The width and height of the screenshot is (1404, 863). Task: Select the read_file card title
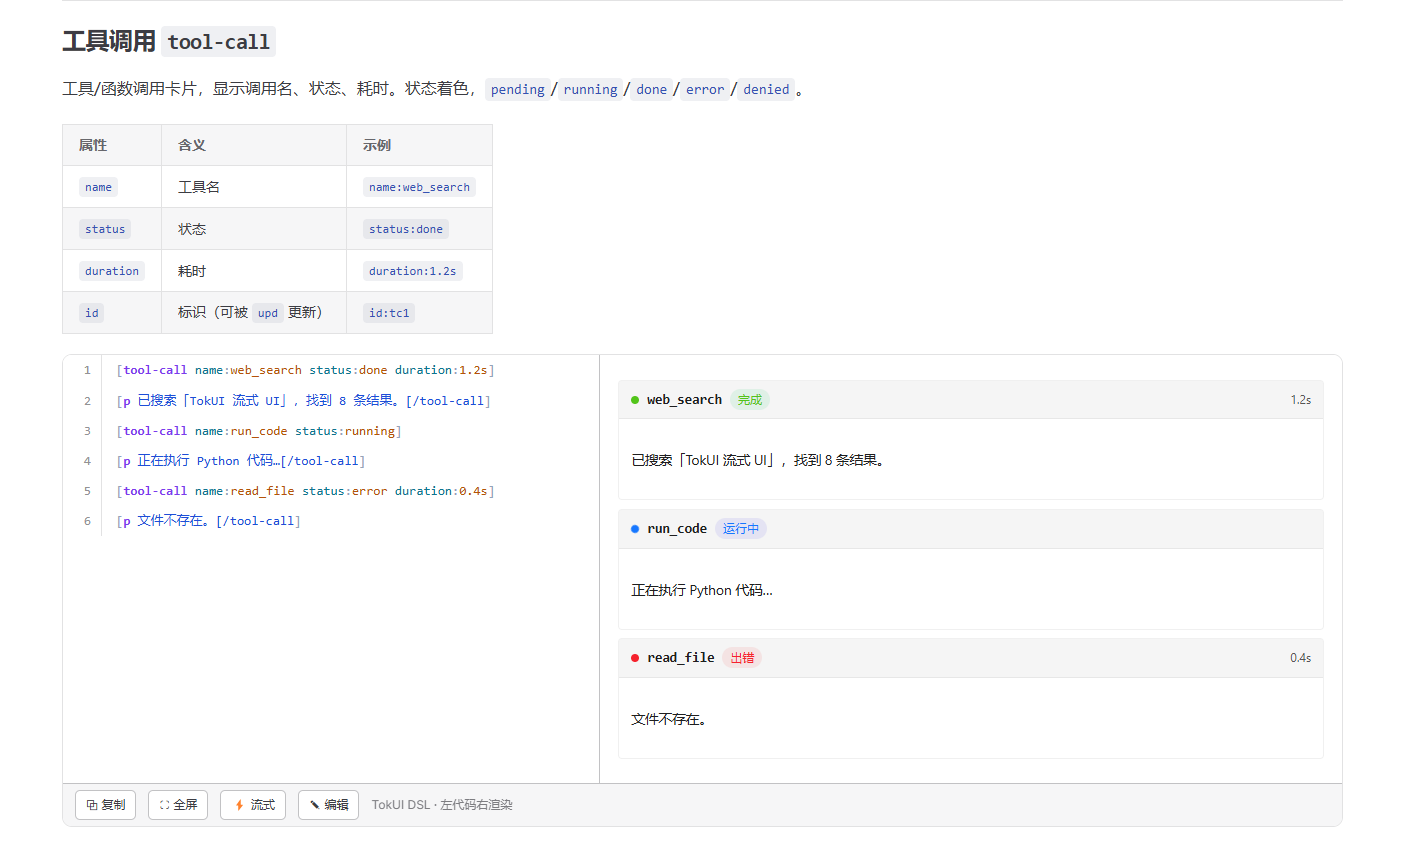coord(680,658)
